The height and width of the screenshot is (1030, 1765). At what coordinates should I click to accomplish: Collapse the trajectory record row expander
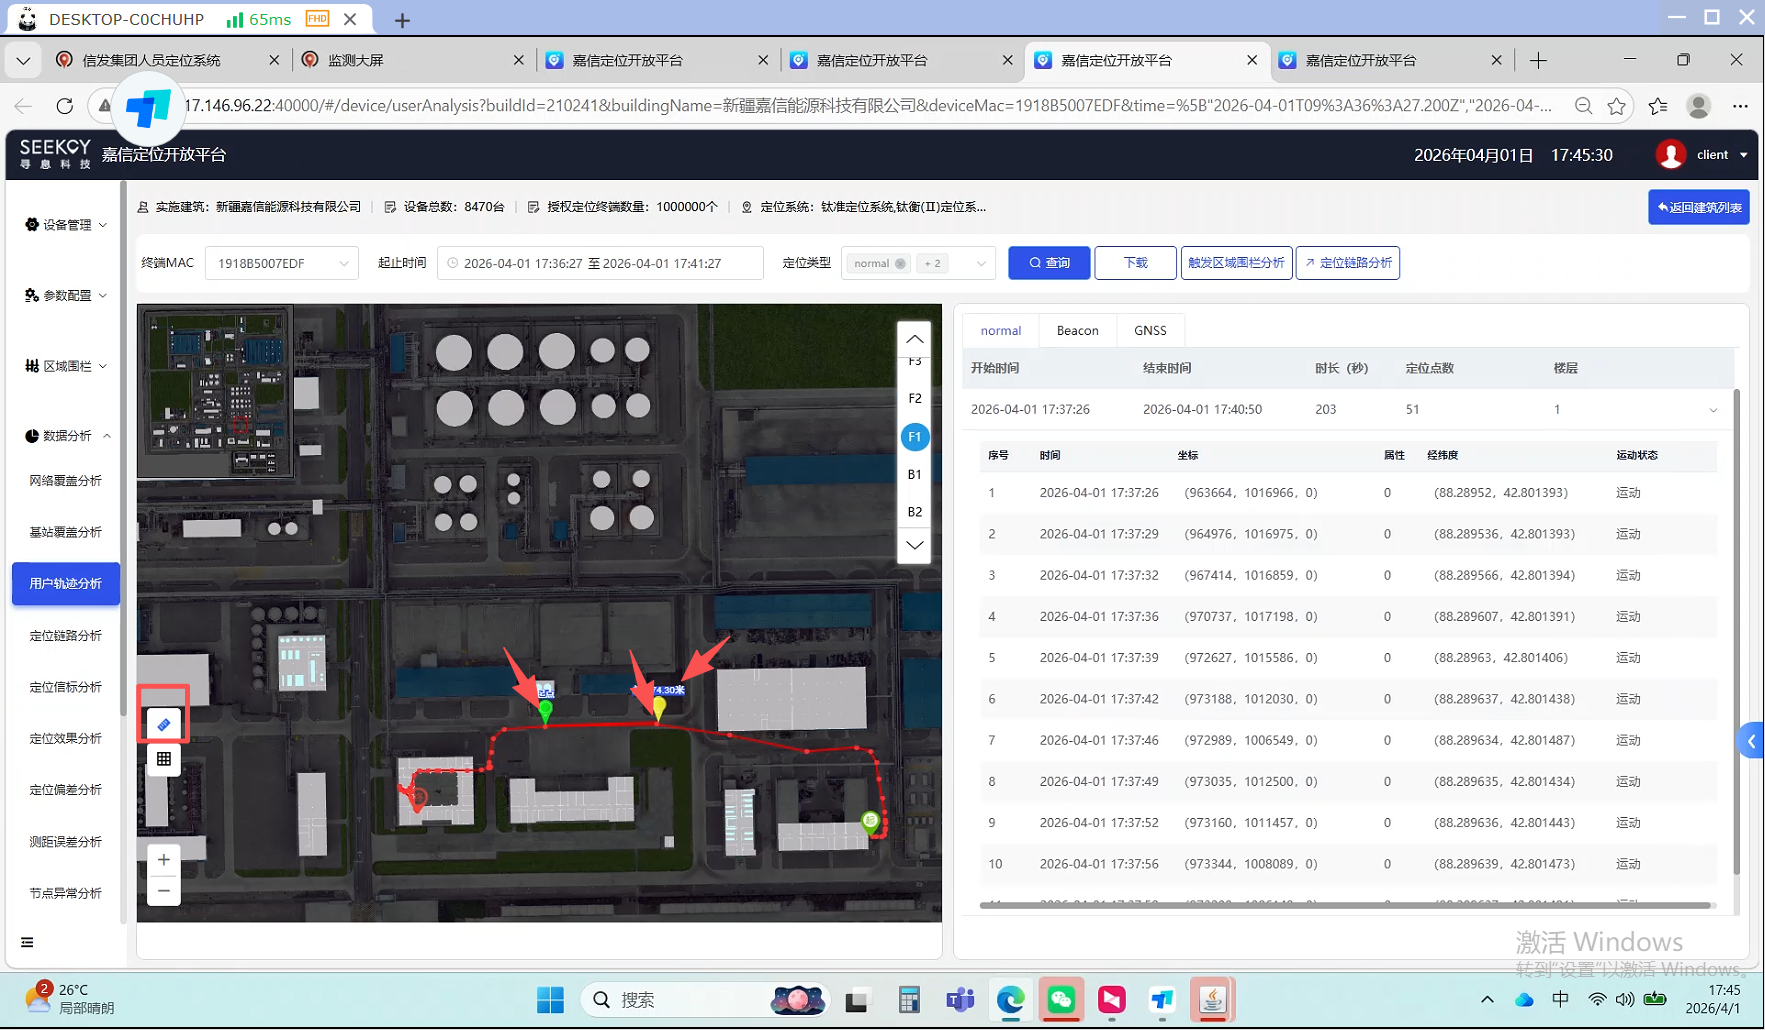click(1713, 410)
